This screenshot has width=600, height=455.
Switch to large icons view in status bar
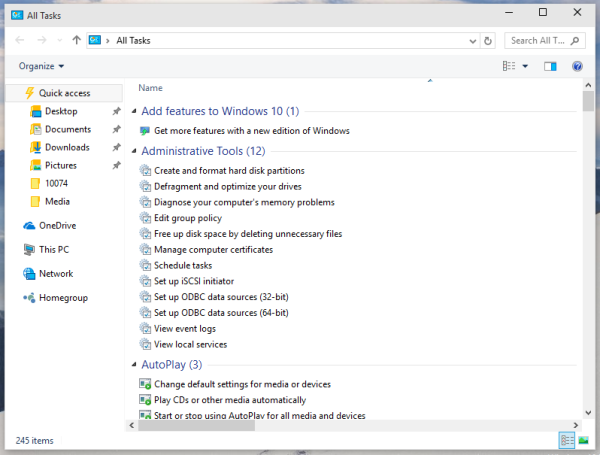click(583, 440)
